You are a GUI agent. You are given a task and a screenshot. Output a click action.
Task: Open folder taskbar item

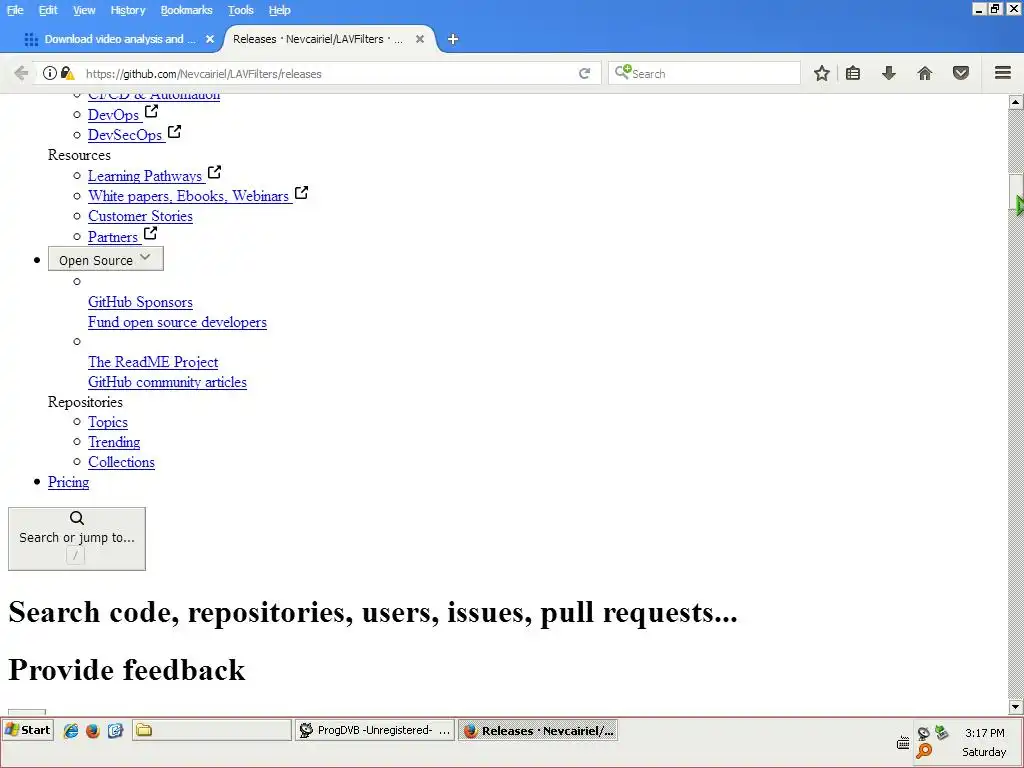tap(212, 730)
